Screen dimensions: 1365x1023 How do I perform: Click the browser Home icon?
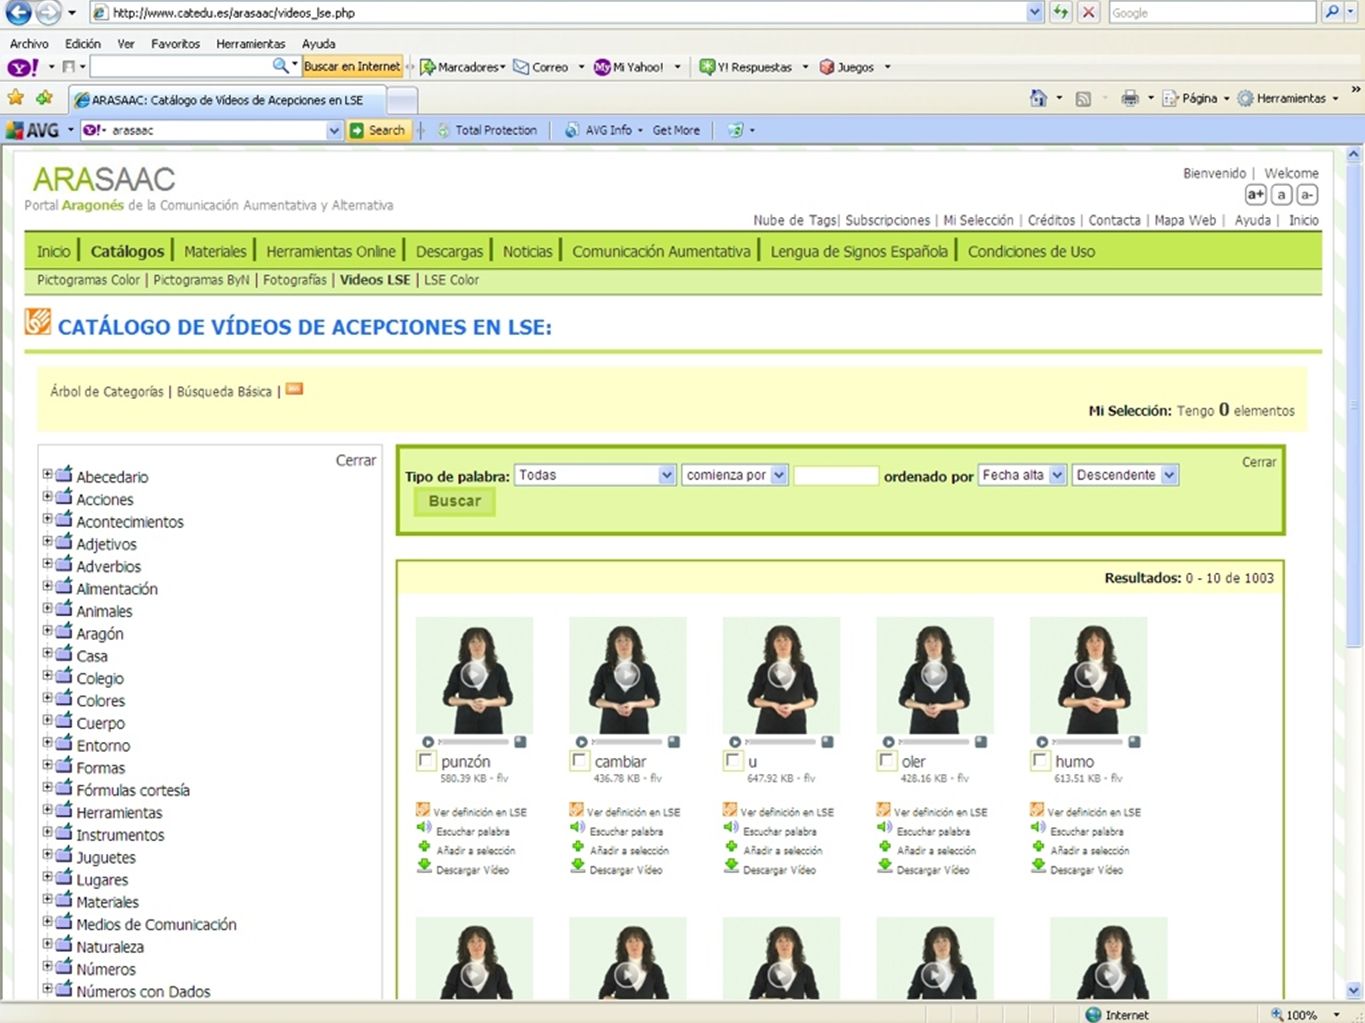tap(1039, 98)
